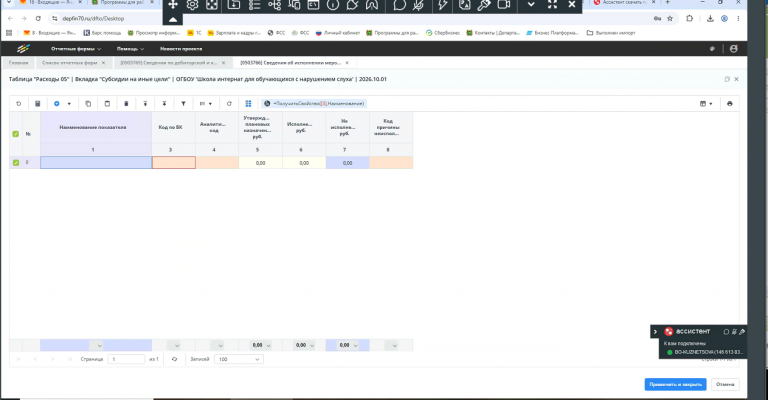Click the notification icon in dark header

pyautogui.click(x=712, y=48)
